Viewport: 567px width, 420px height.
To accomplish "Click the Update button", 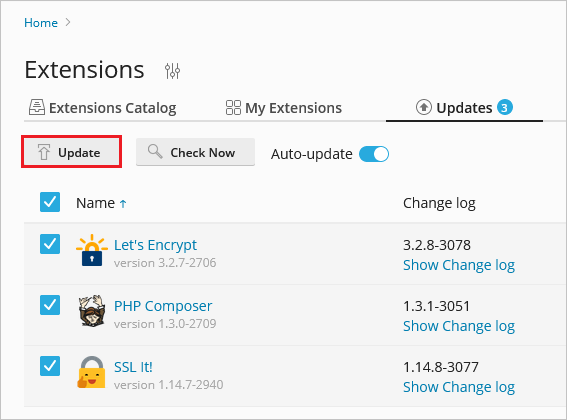I will pos(72,152).
